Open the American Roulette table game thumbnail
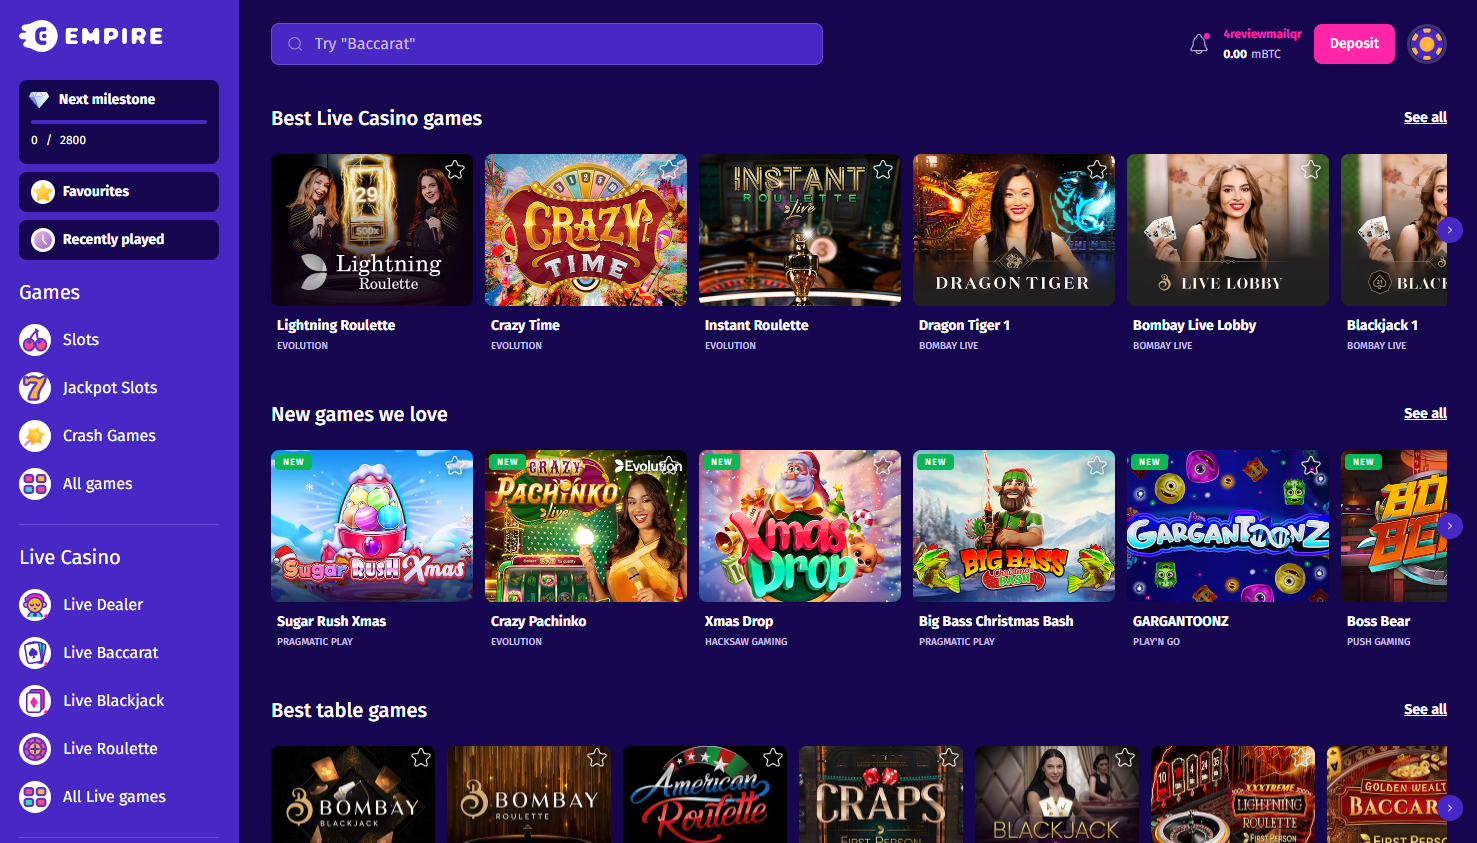 click(705, 795)
